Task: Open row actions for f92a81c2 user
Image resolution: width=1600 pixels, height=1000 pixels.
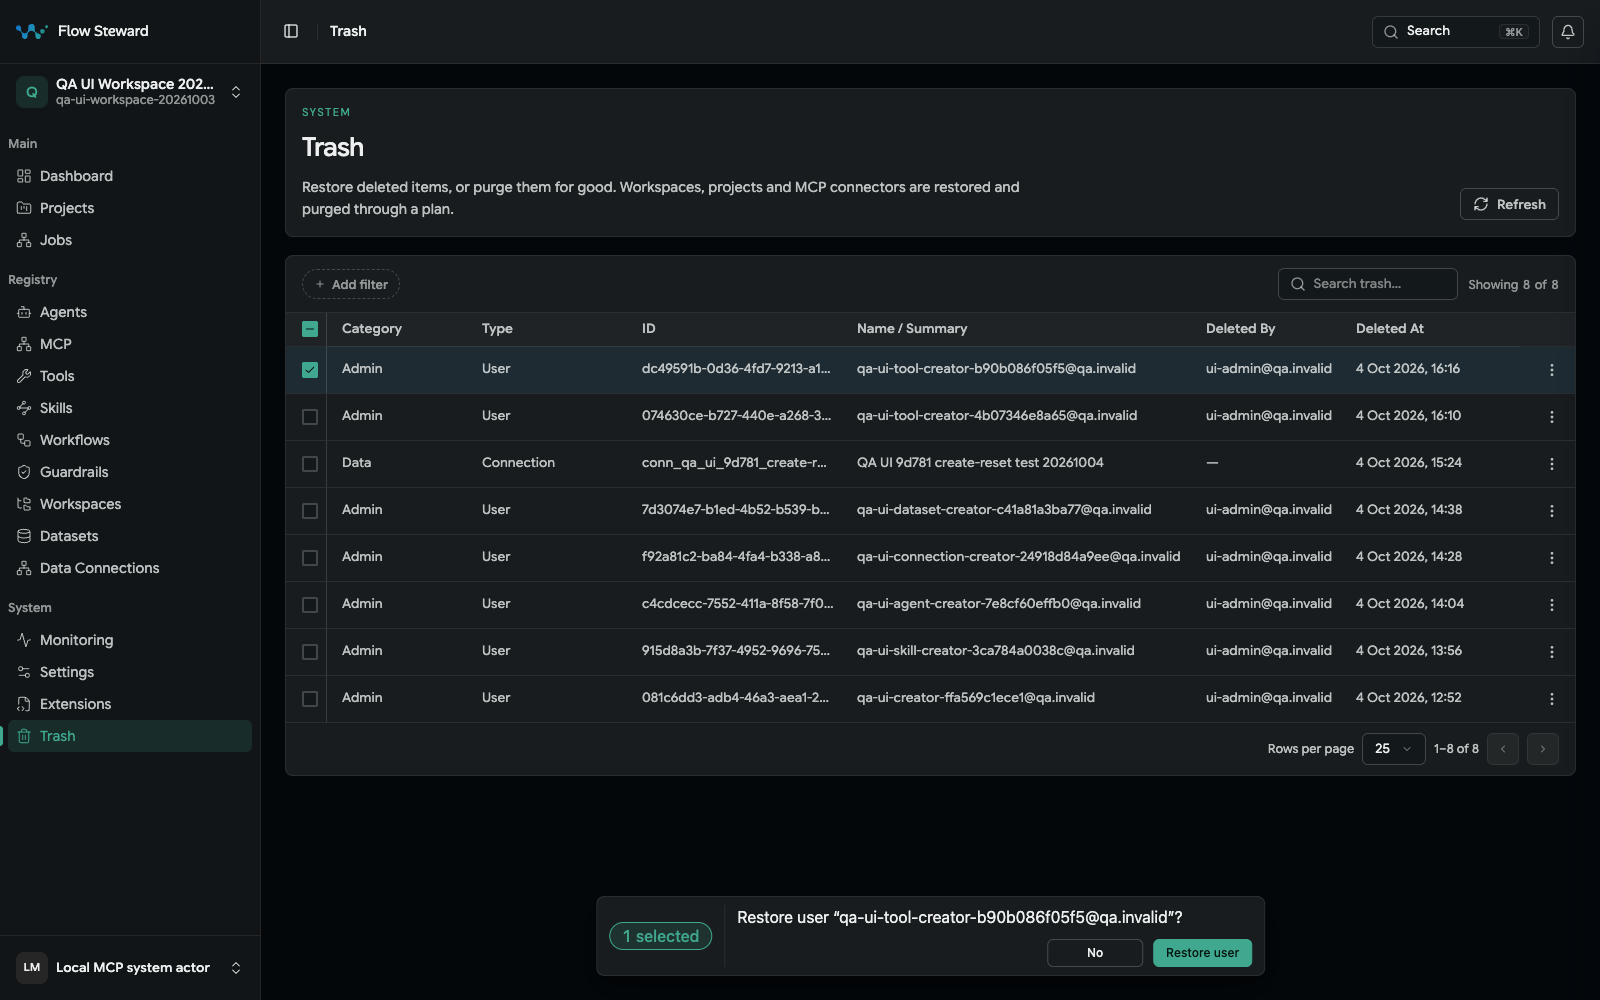Action: coord(1551,558)
